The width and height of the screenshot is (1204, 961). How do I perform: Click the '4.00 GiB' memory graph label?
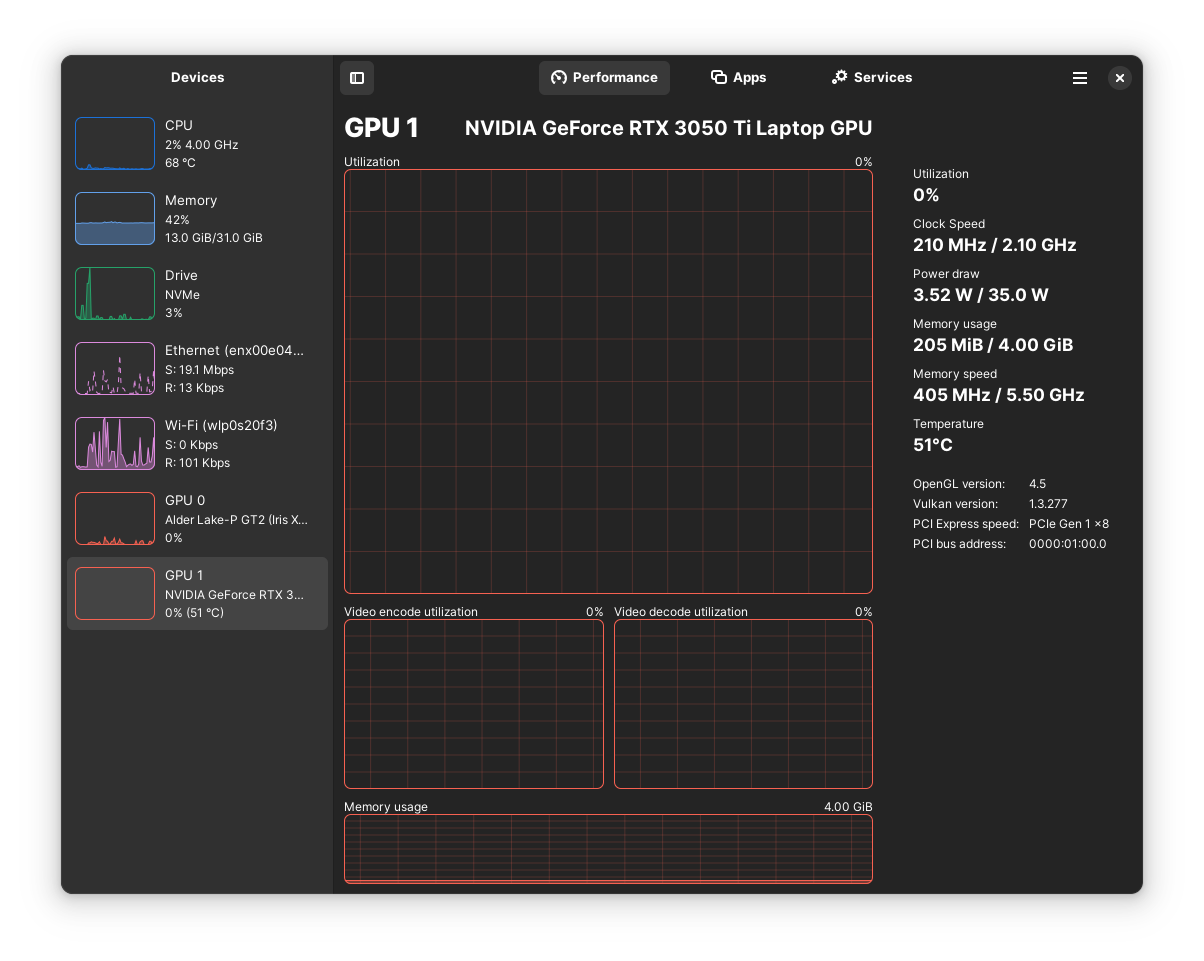848,807
